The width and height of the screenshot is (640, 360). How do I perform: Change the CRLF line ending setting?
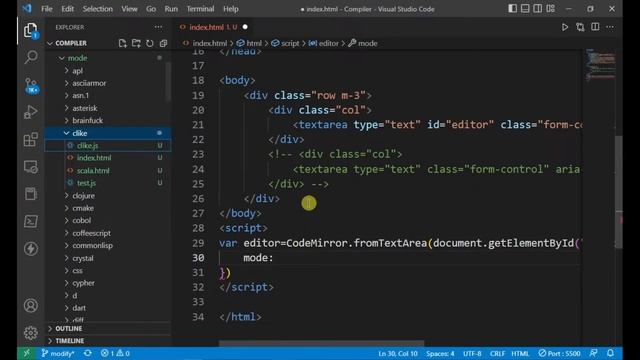point(497,353)
